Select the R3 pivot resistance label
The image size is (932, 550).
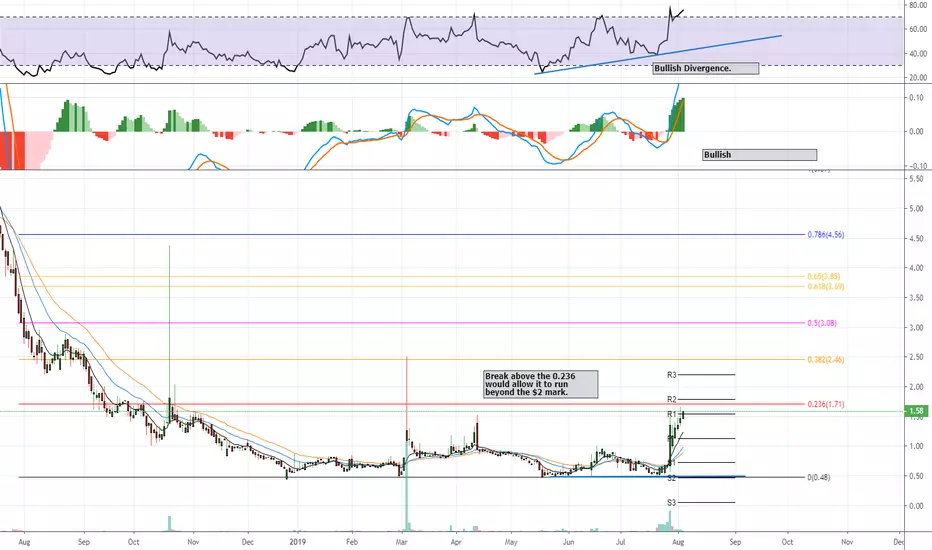click(x=672, y=375)
